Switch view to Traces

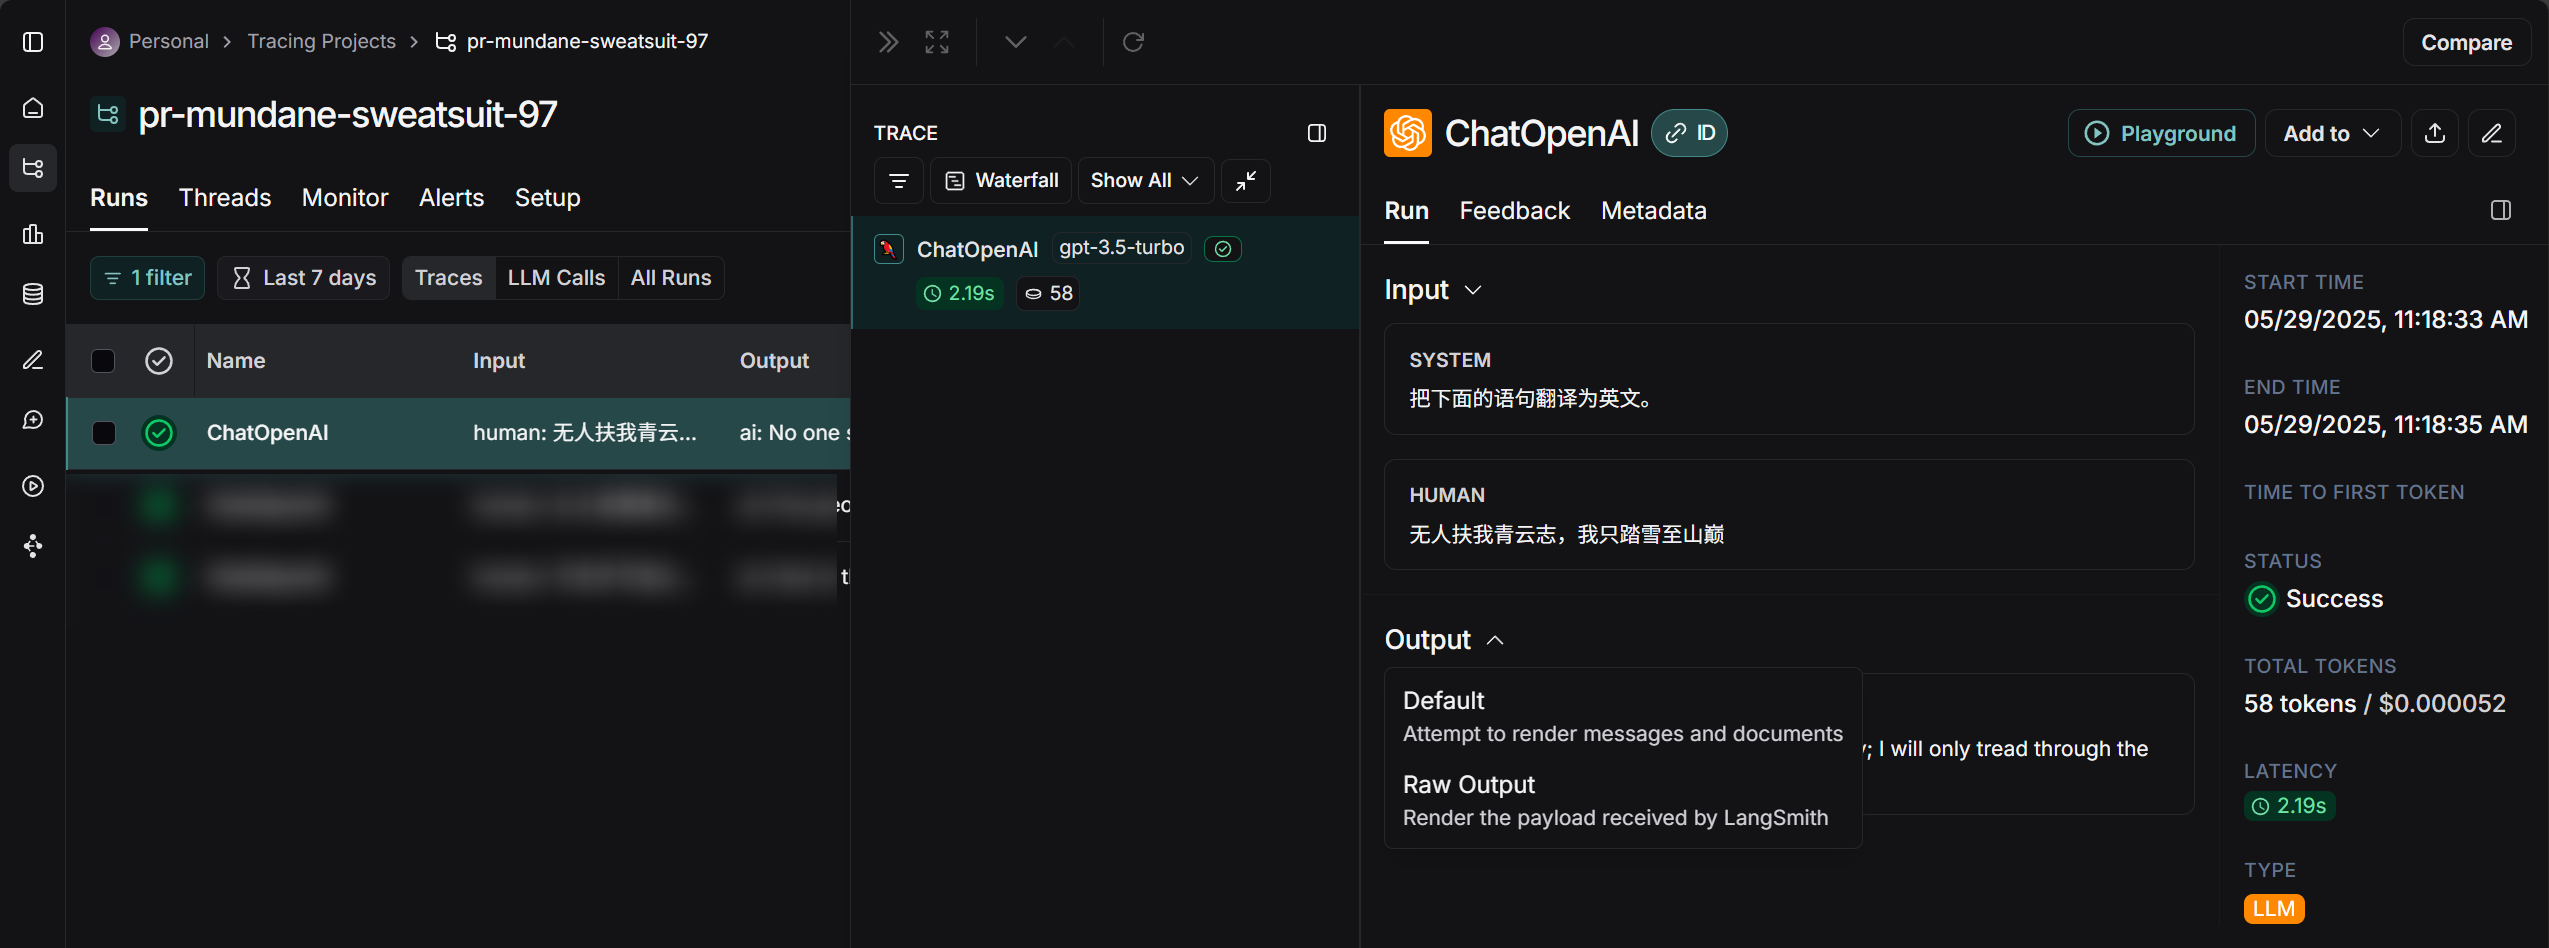pyautogui.click(x=448, y=278)
